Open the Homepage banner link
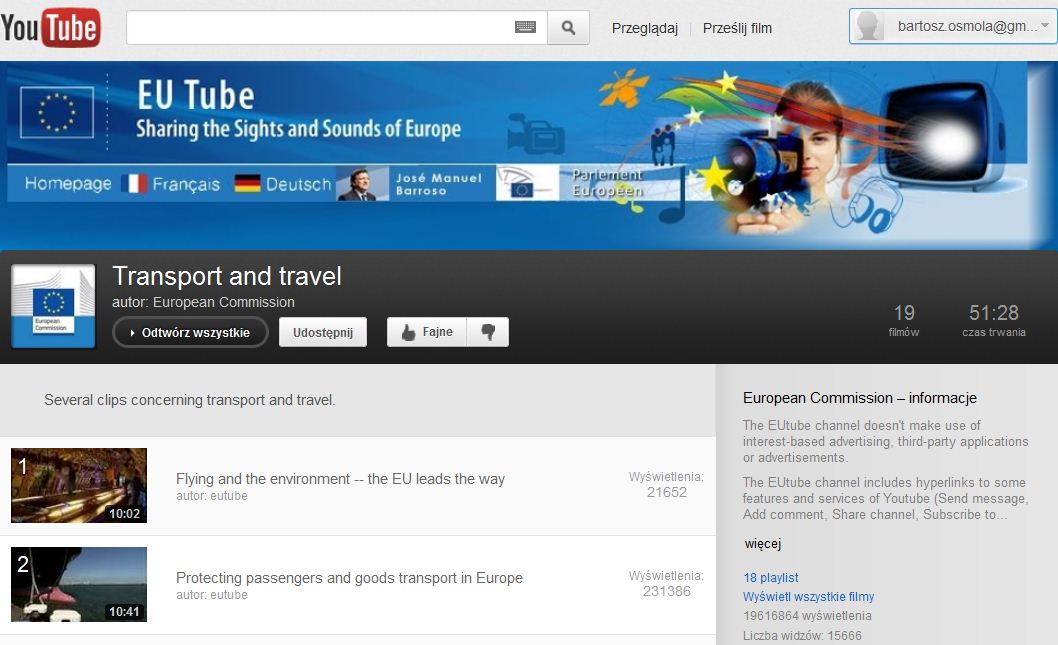Screen dimensions: 1058x645 pos(68,184)
